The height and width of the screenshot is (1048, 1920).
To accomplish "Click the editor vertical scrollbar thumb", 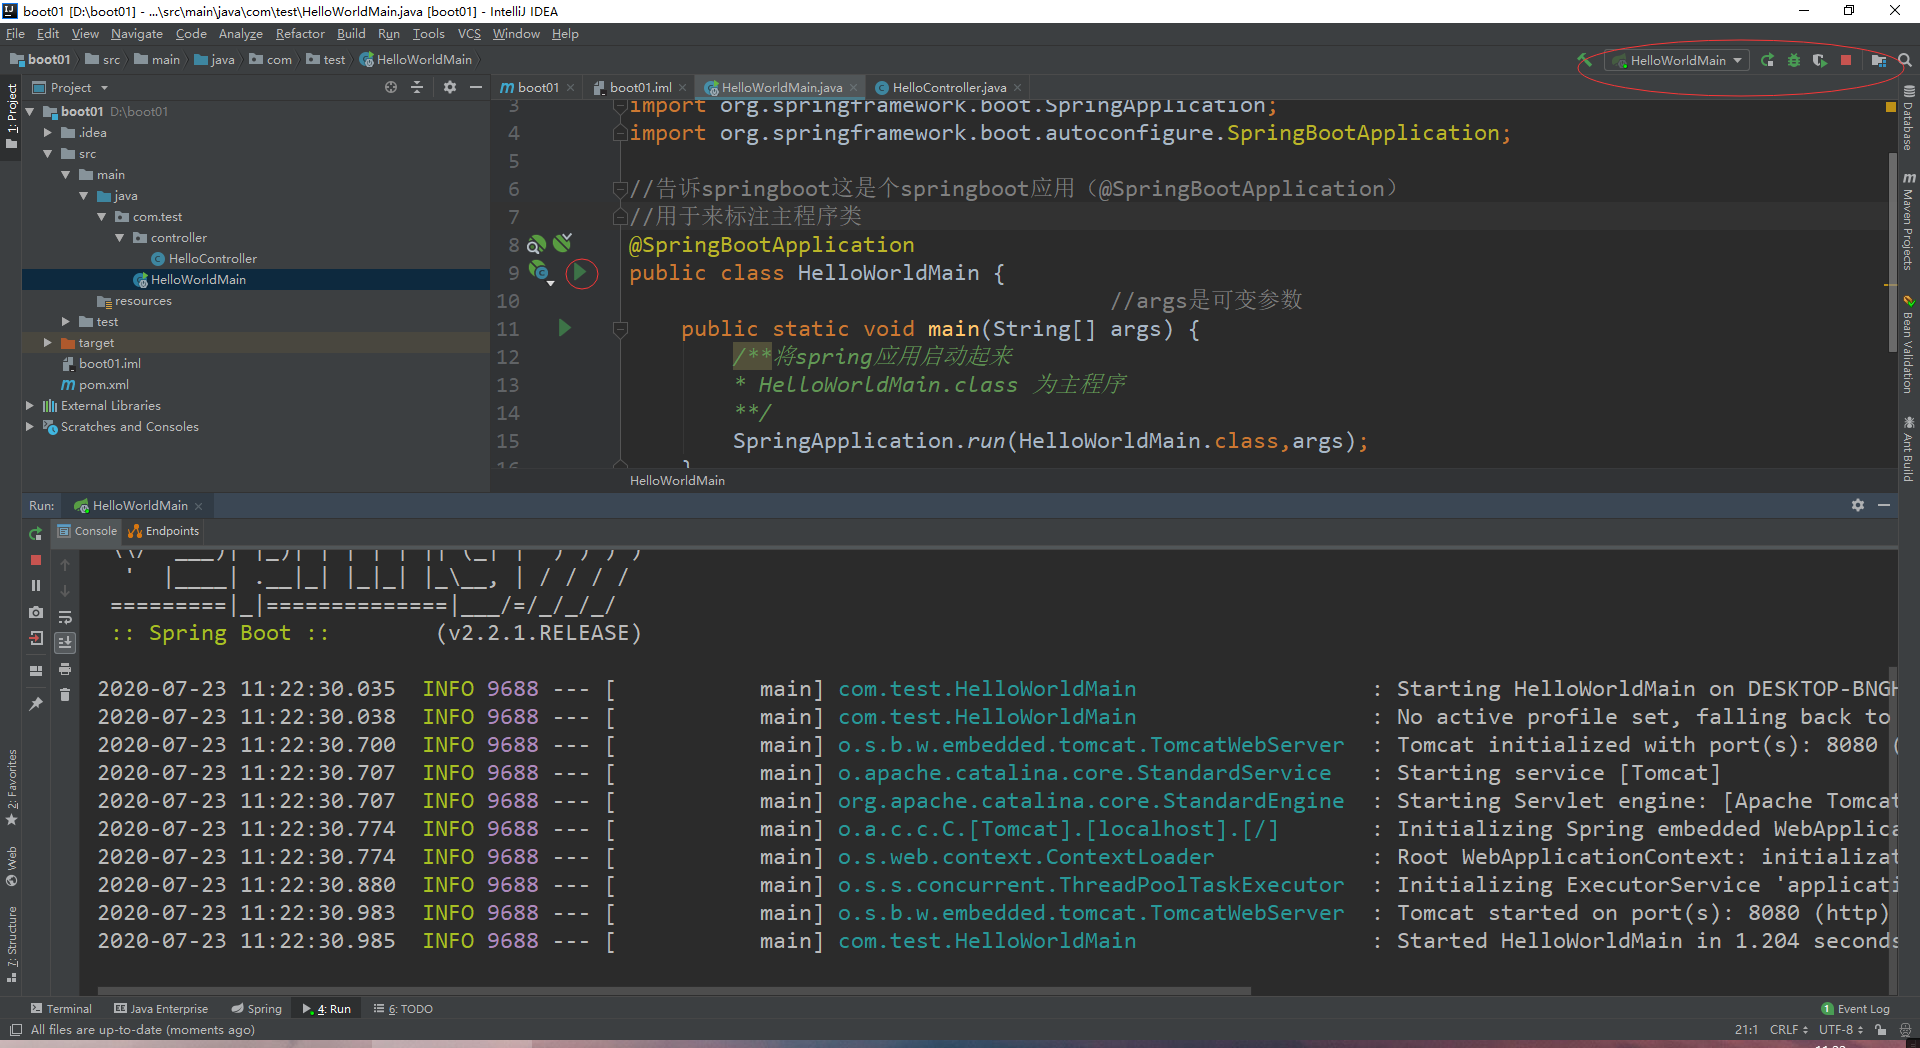I will click(1892, 252).
